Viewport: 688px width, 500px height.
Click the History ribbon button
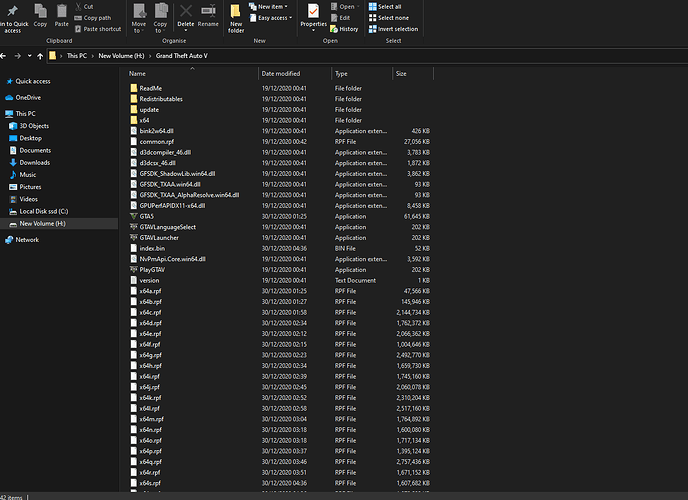tap(344, 29)
